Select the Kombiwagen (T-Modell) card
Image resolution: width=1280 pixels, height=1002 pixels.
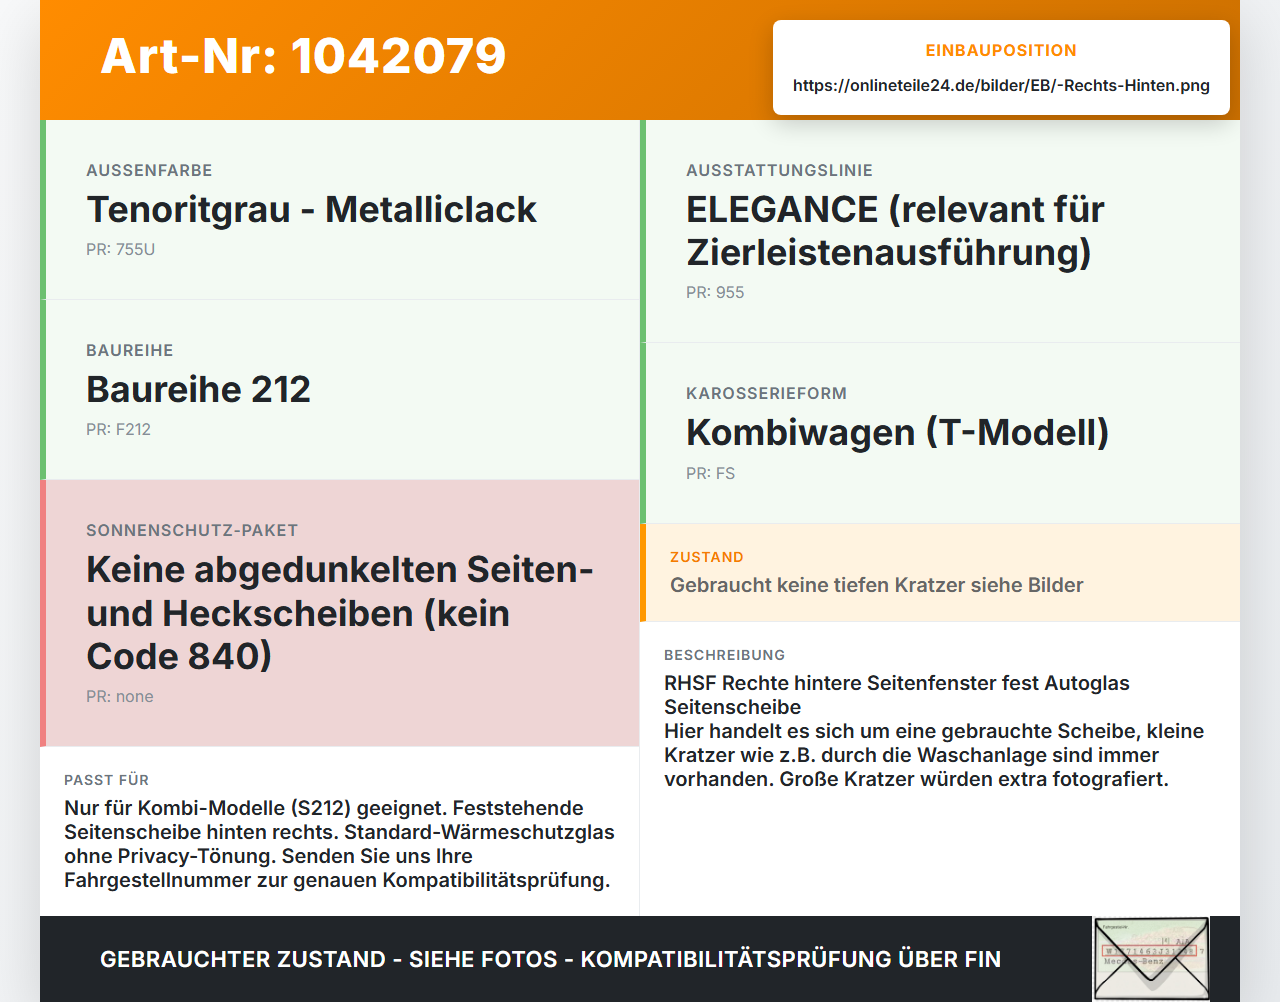(x=940, y=433)
